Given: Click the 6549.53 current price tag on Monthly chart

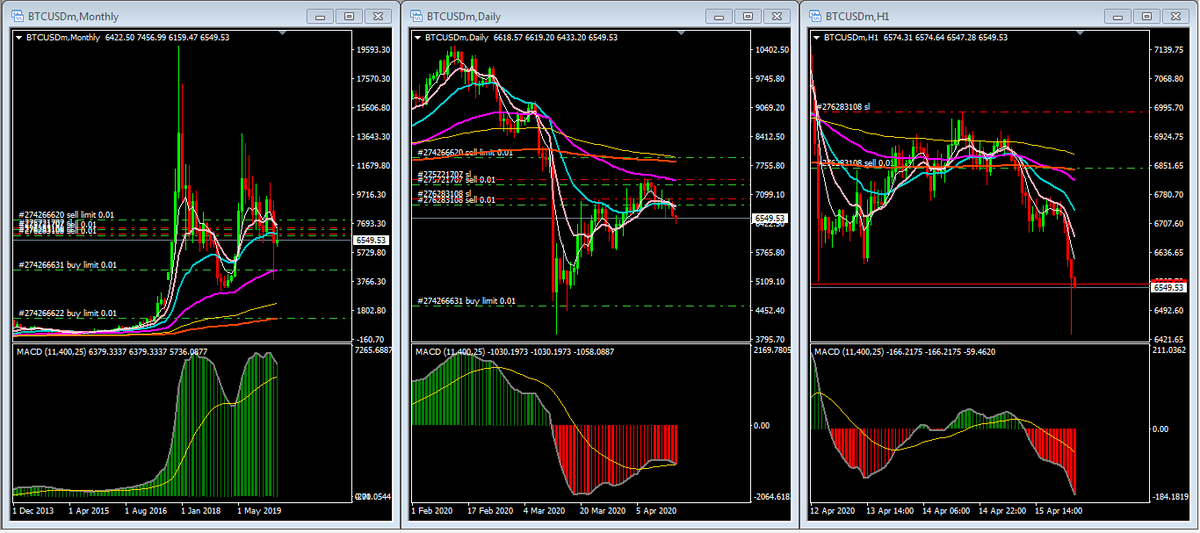Looking at the screenshot, I should (372, 241).
